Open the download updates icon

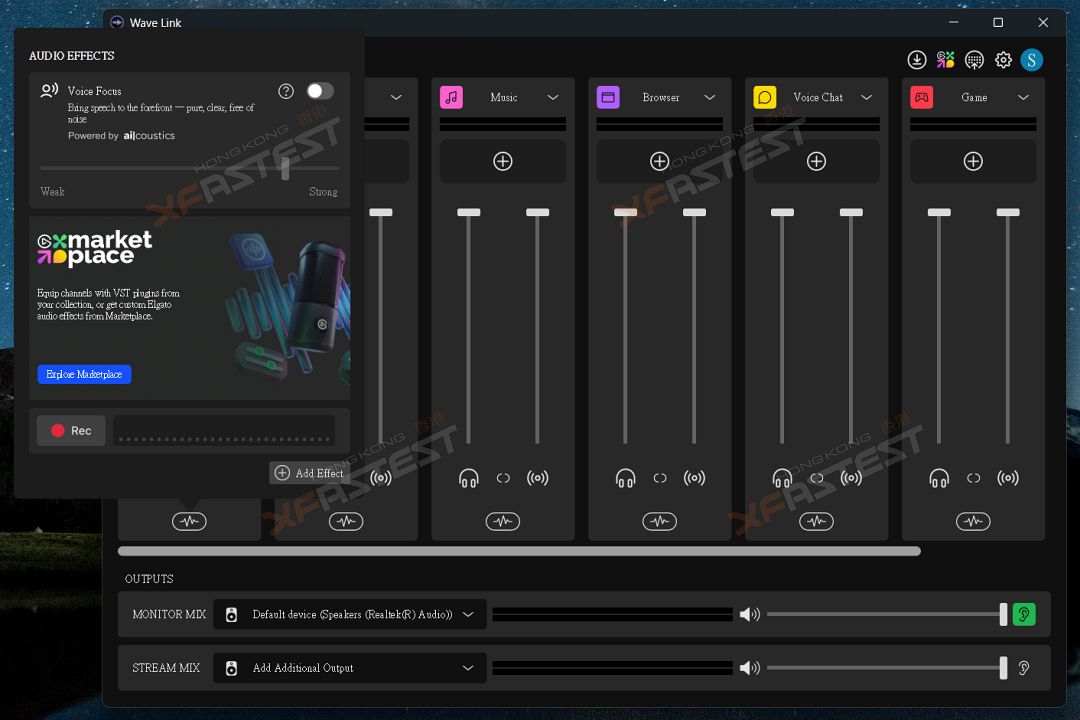click(x=916, y=60)
